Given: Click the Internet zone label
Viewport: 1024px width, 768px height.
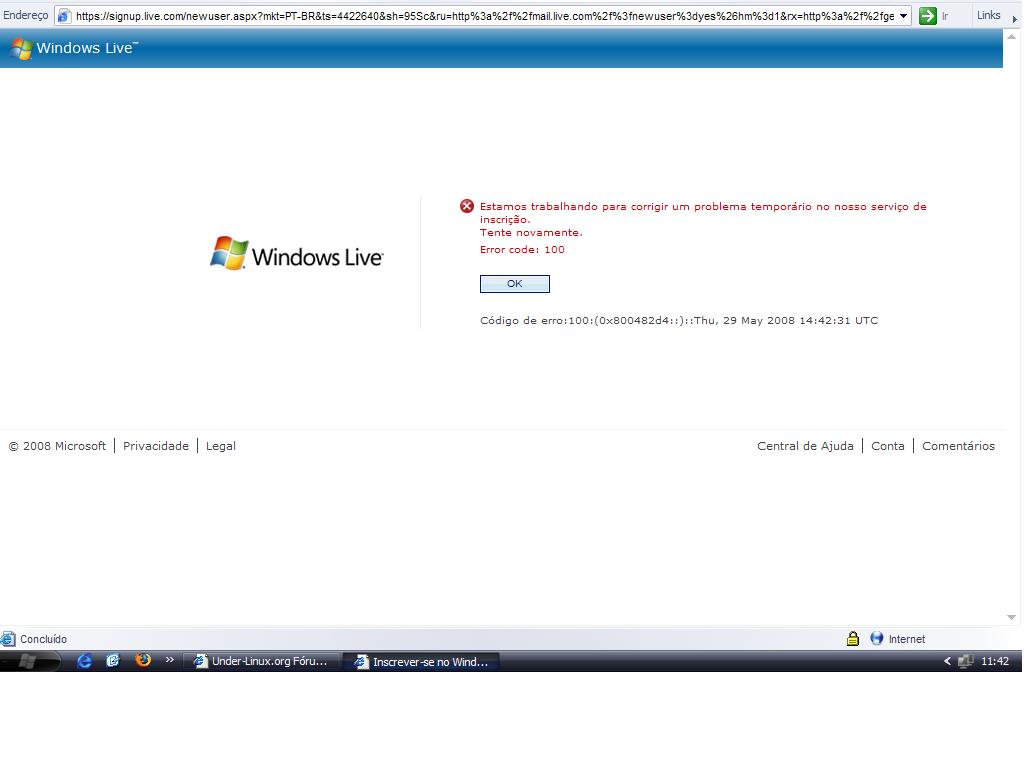Looking at the screenshot, I should coord(906,639).
